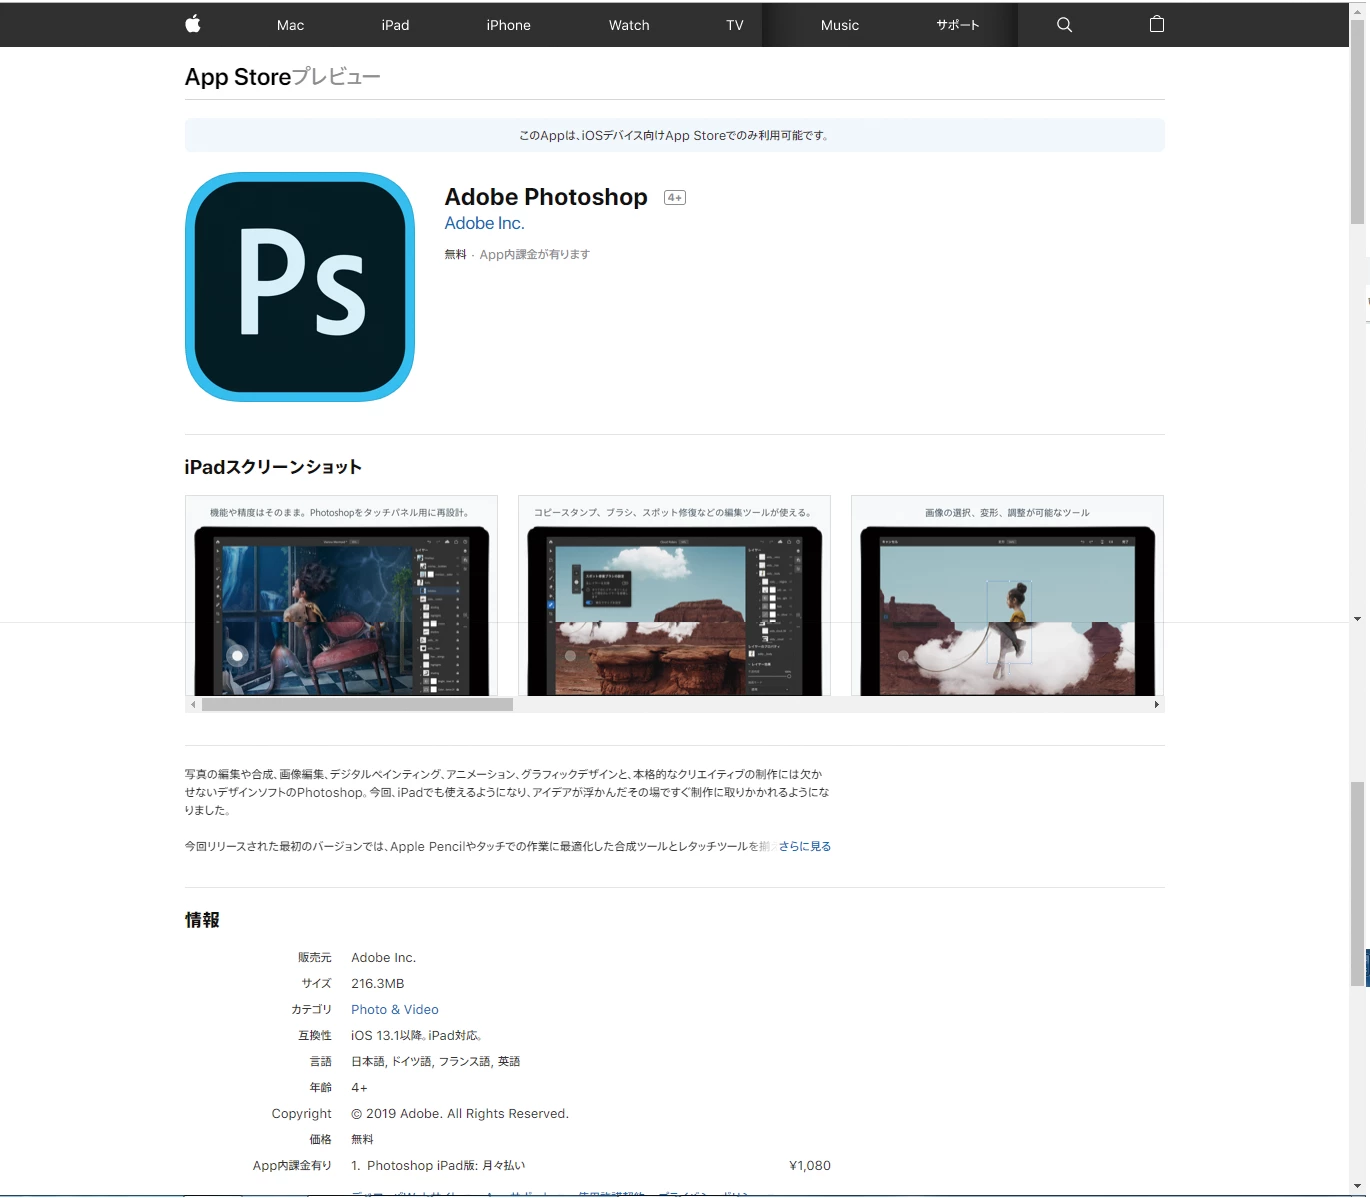Open the Adobe Inc. developer link
The width and height of the screenshot is (1370, 1198).
pyautogui.click(x=484, y=224)
